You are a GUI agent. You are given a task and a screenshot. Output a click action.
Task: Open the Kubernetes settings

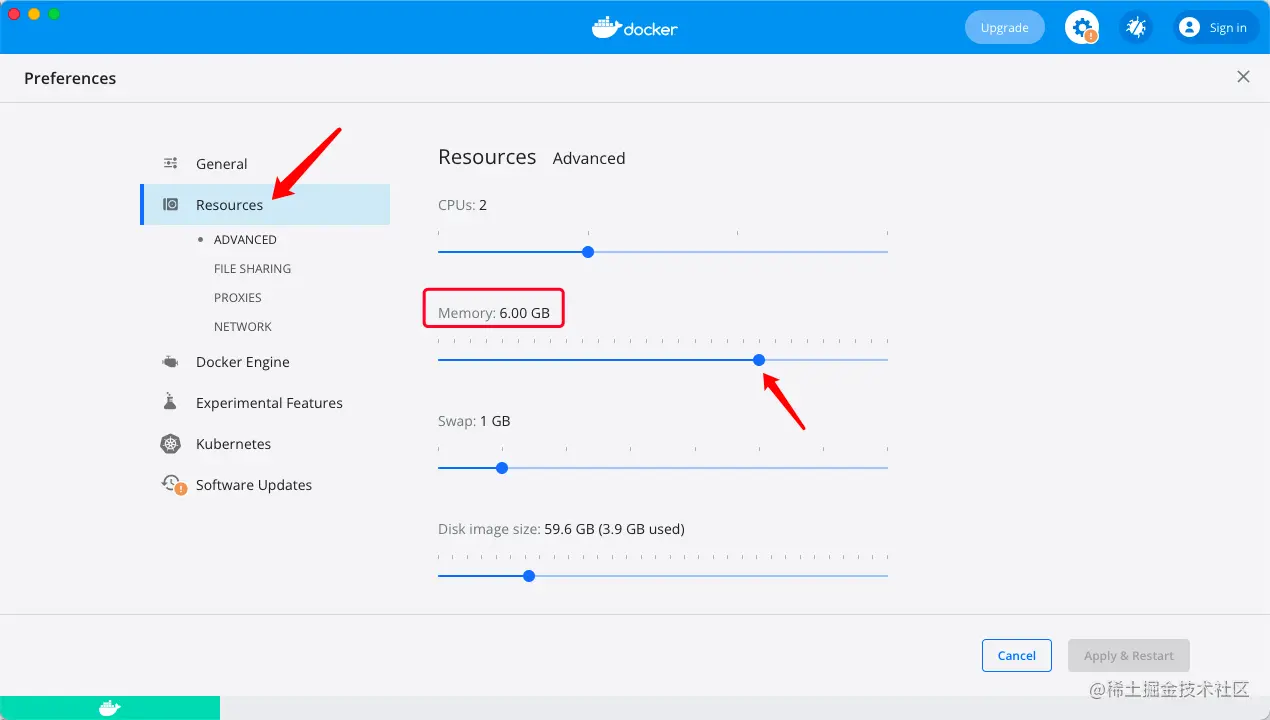coord(264,444)
